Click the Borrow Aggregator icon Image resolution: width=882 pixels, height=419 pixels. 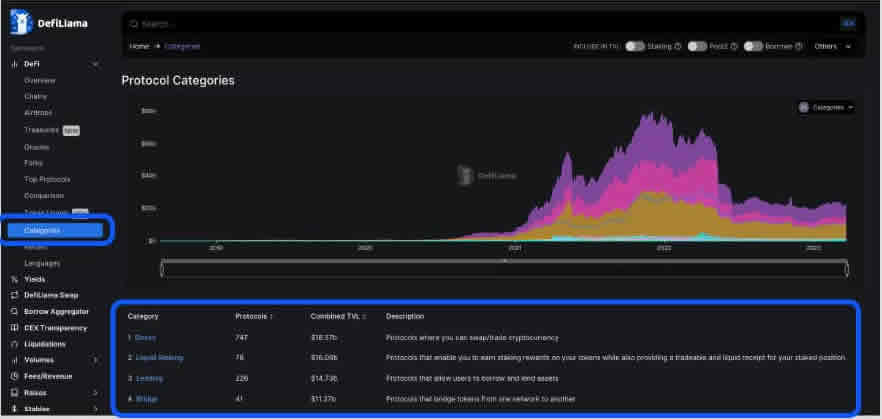tap(14, 311)
